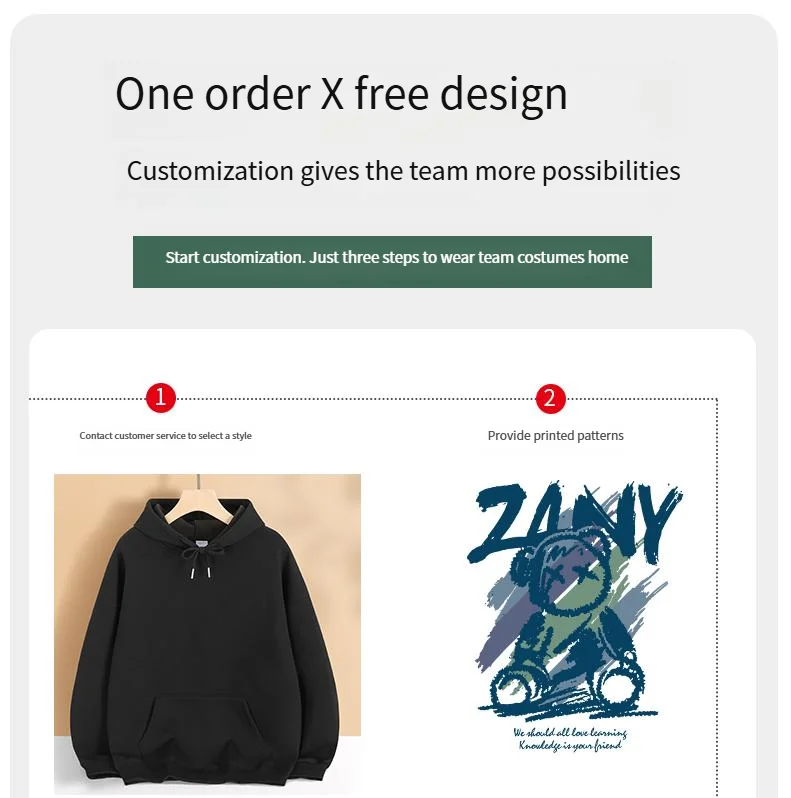Click the ZANY bear print pattern
791x798 pixels.
pyautogui.click(x=574, y=616)
